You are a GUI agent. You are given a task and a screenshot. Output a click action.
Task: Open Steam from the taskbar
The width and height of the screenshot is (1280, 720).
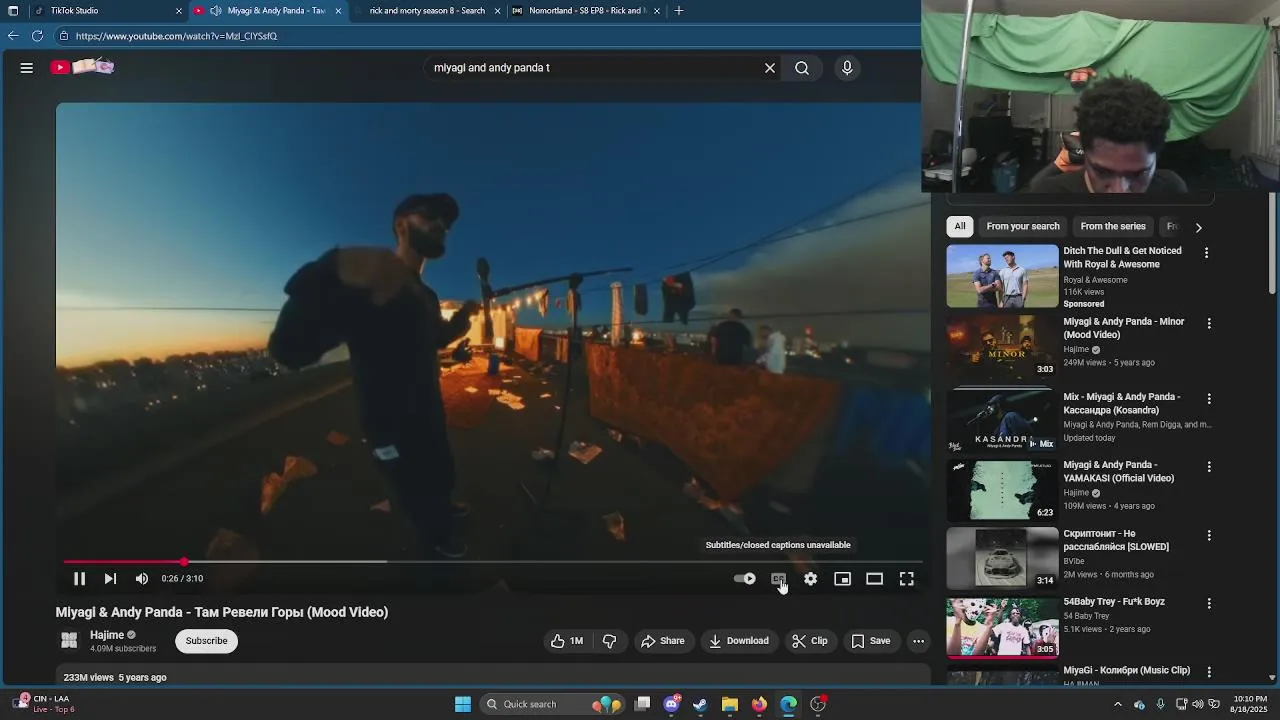tap(700, 704)
